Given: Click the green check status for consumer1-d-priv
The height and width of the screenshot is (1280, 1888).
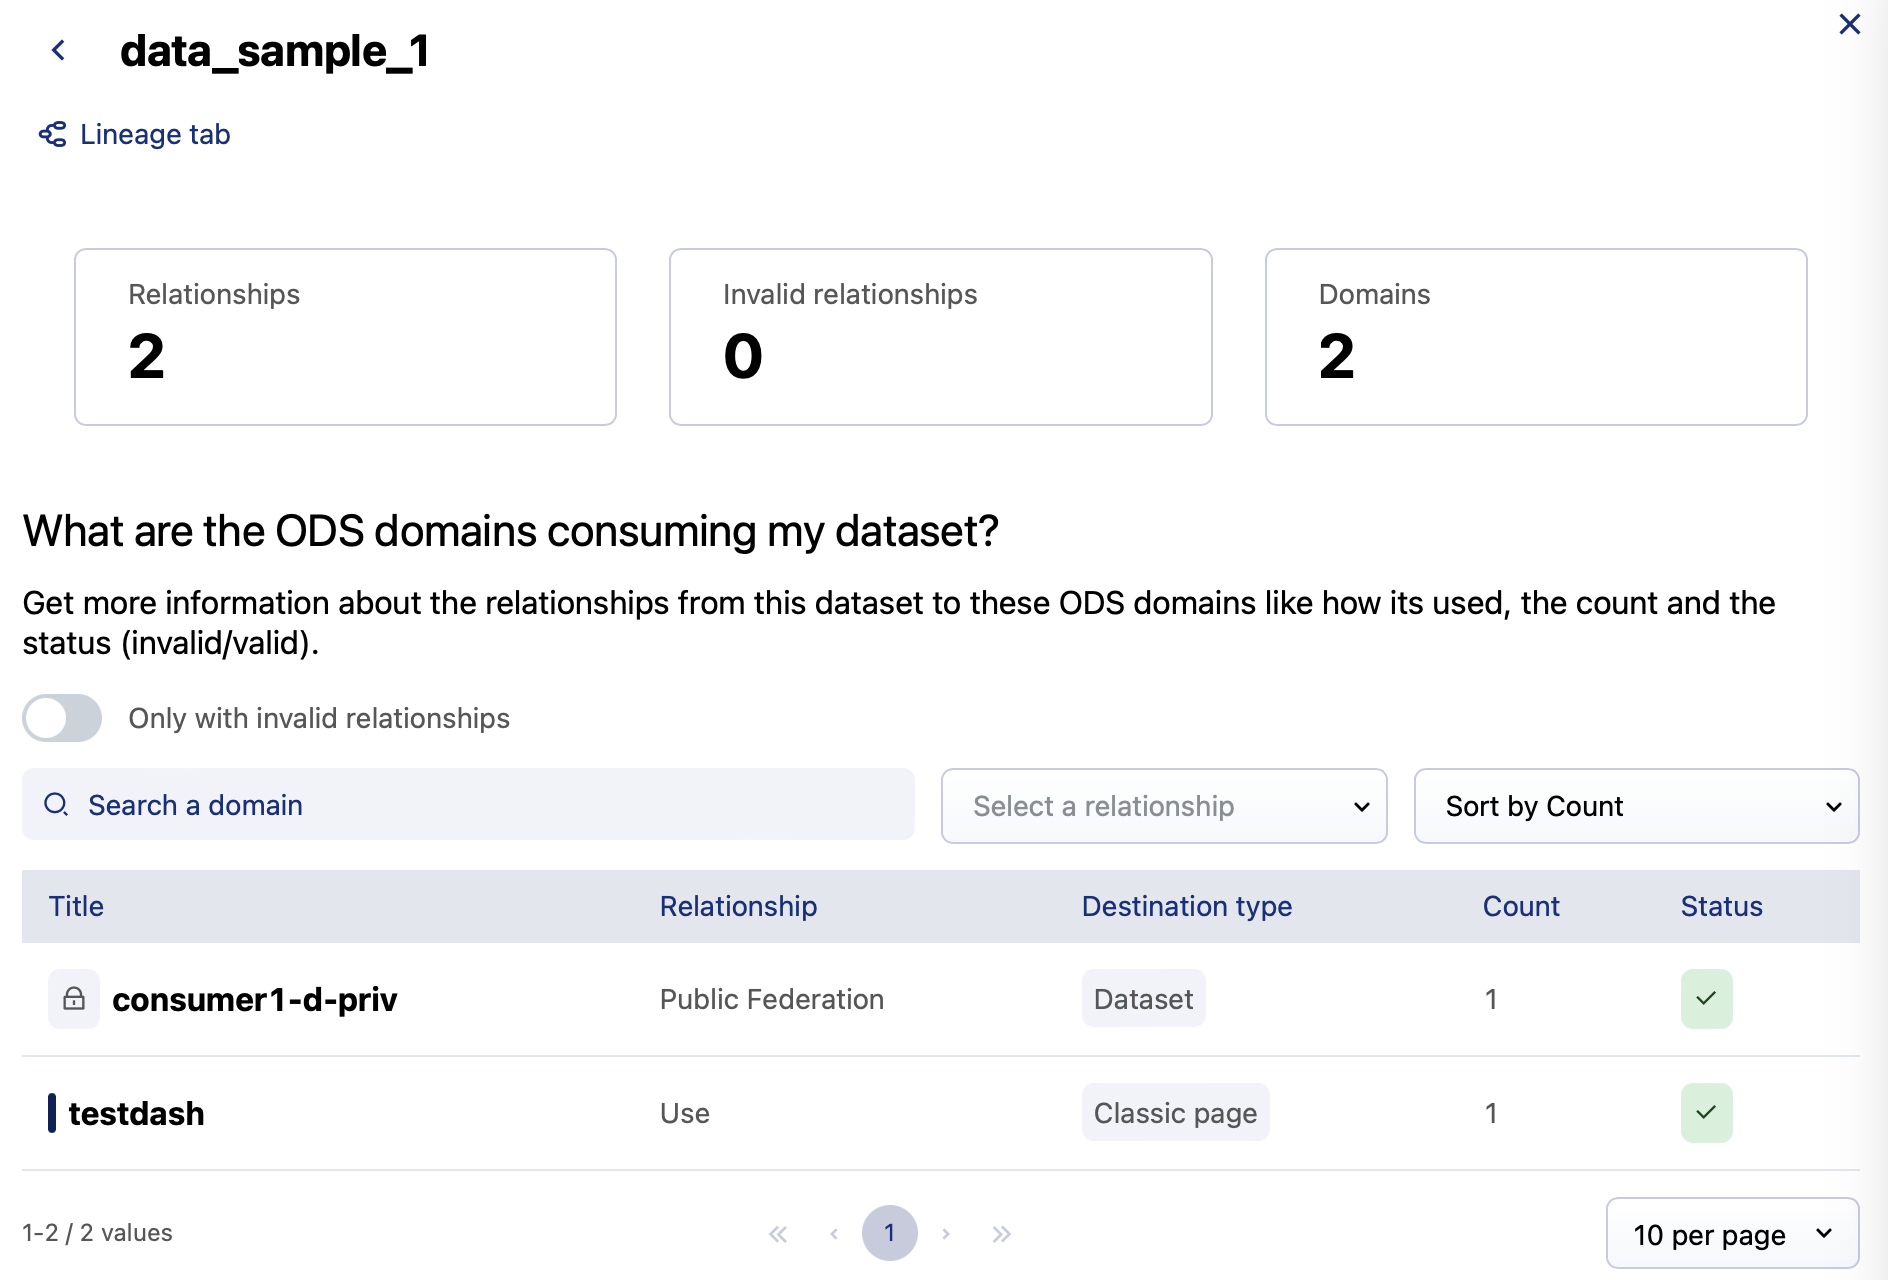Looking at the screenshot, I should point(1706,999).
